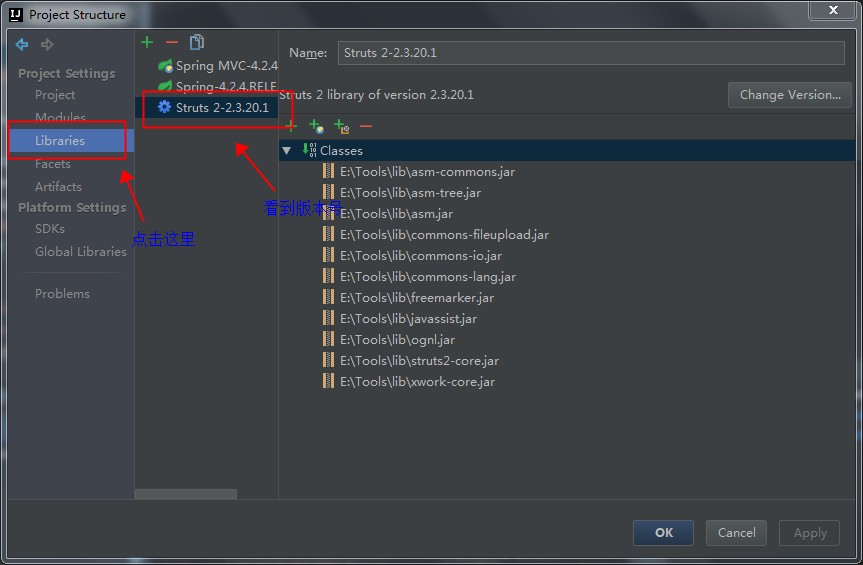Click the jar icon for ognl.jar
The height and width of the screenshot is (565, 863).
[x=328, y=339]
